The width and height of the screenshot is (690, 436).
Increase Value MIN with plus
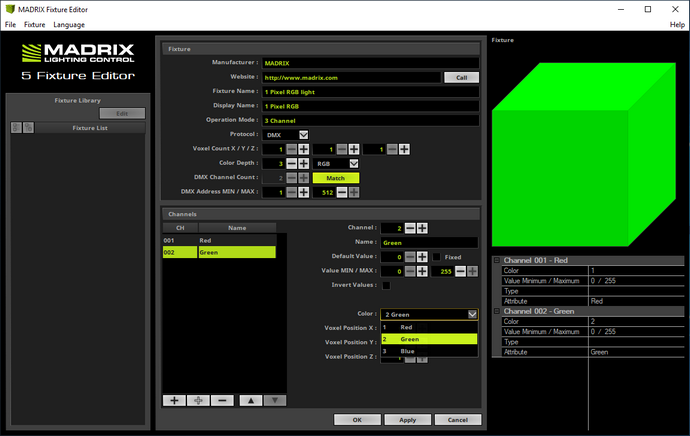[x=422, y=271]
